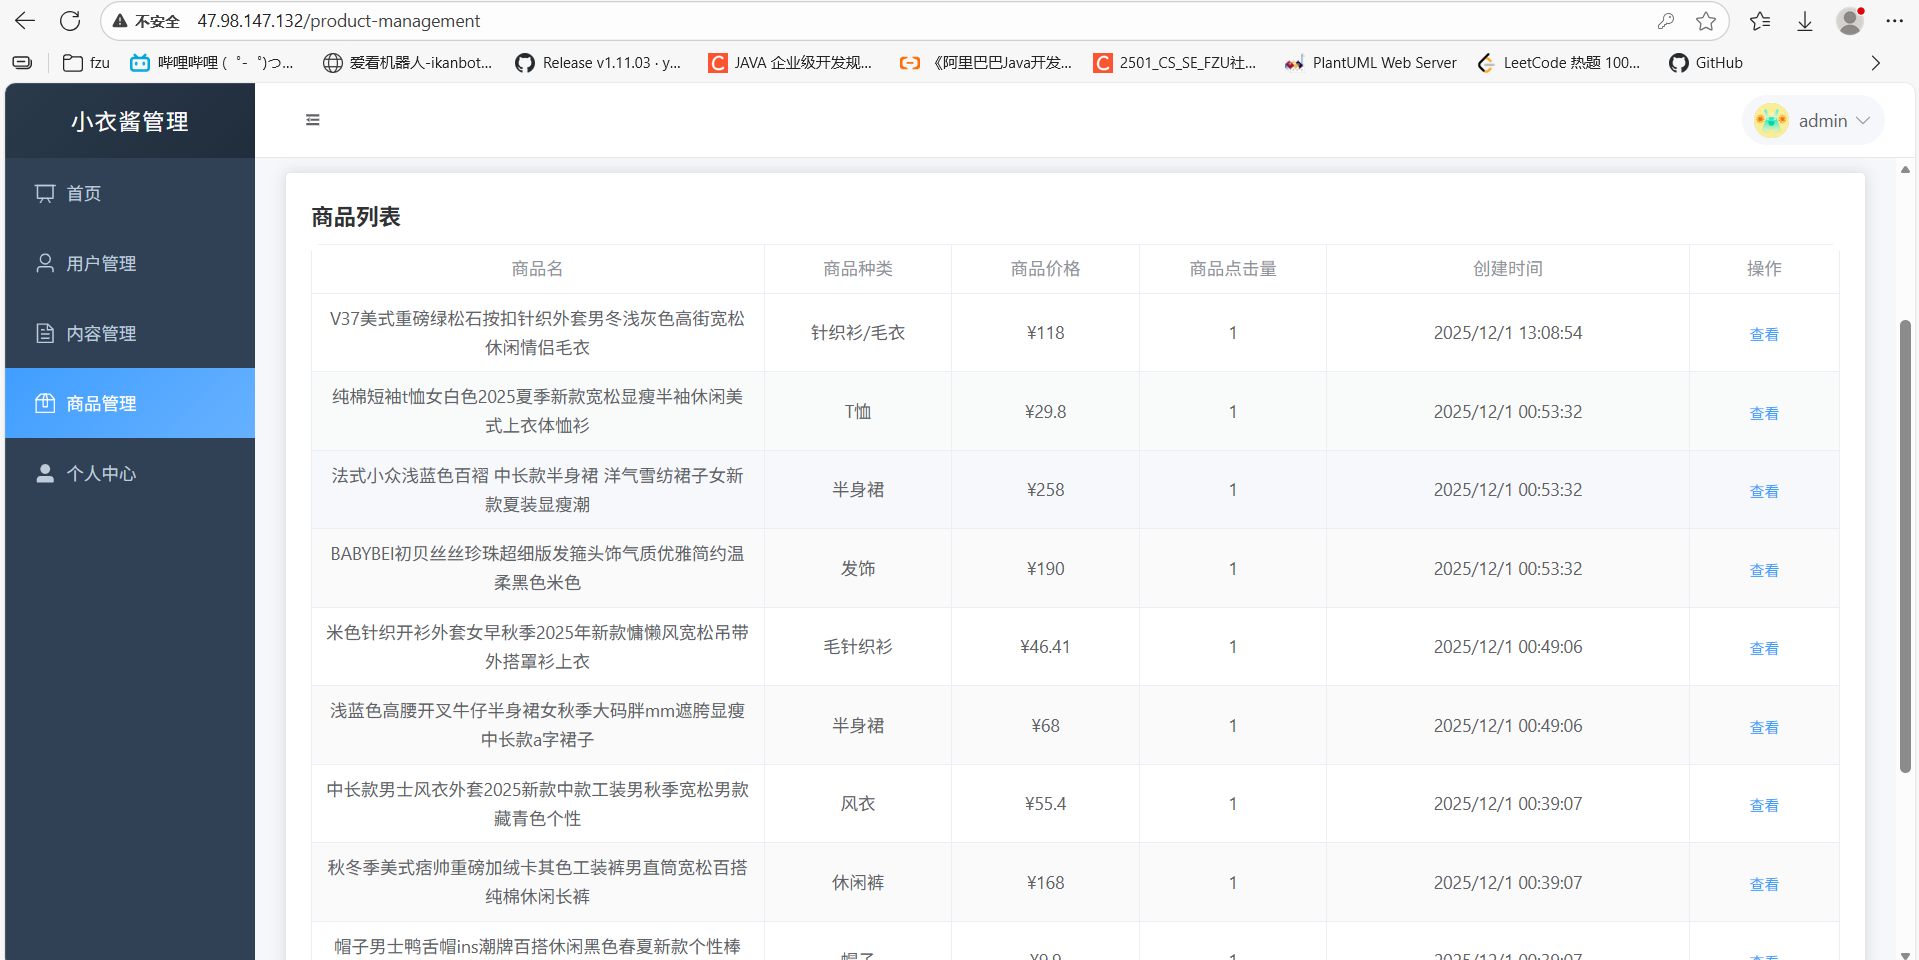1919x960 pixels.
Task: Click the 商品价格 column header
Action: click(x=1045, y=269)
